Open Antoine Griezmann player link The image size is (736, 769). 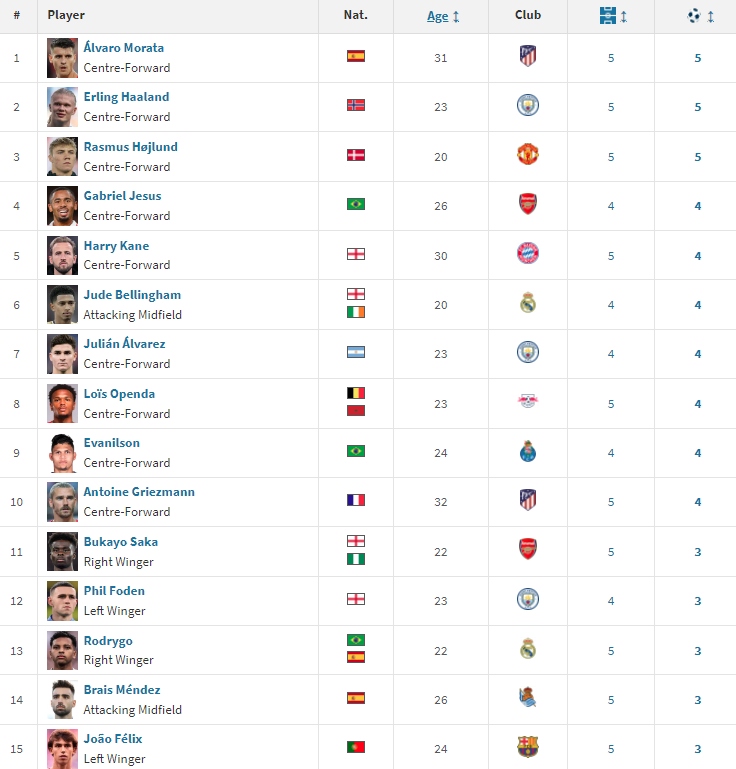tap(139, 491)
